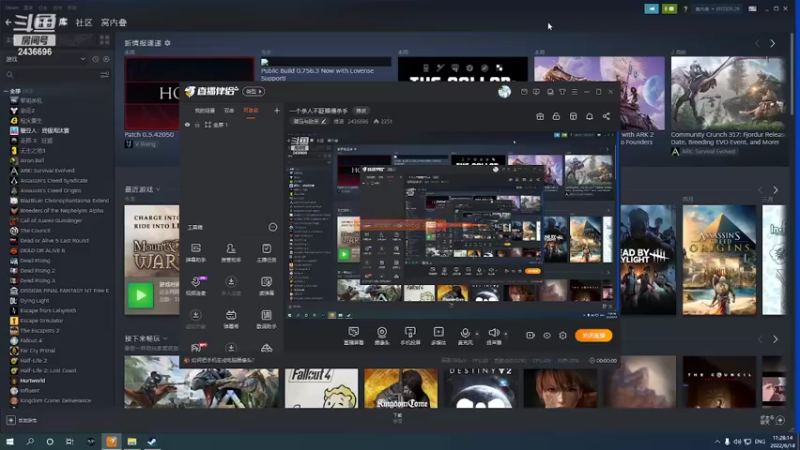Select second scene tab in stream companion
The image size is (800, 450).
(229, 110)
